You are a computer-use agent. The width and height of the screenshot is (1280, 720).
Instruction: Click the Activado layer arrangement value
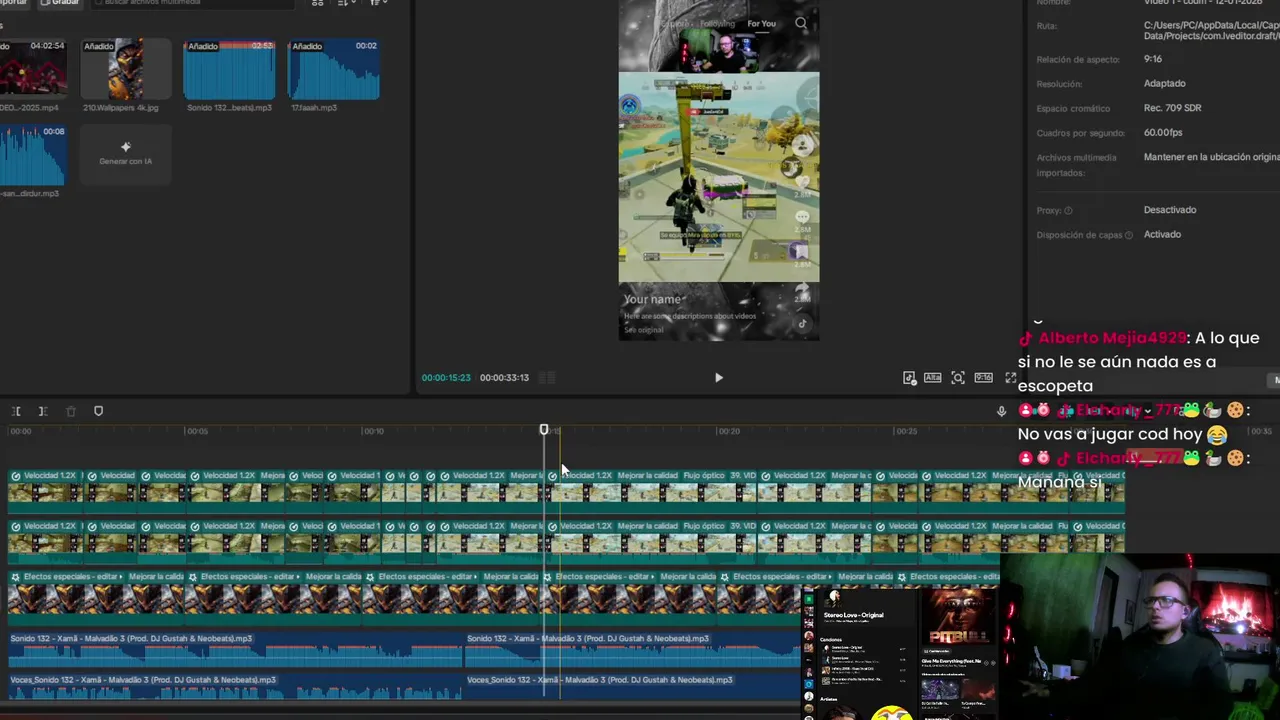tap(1162, 234)
